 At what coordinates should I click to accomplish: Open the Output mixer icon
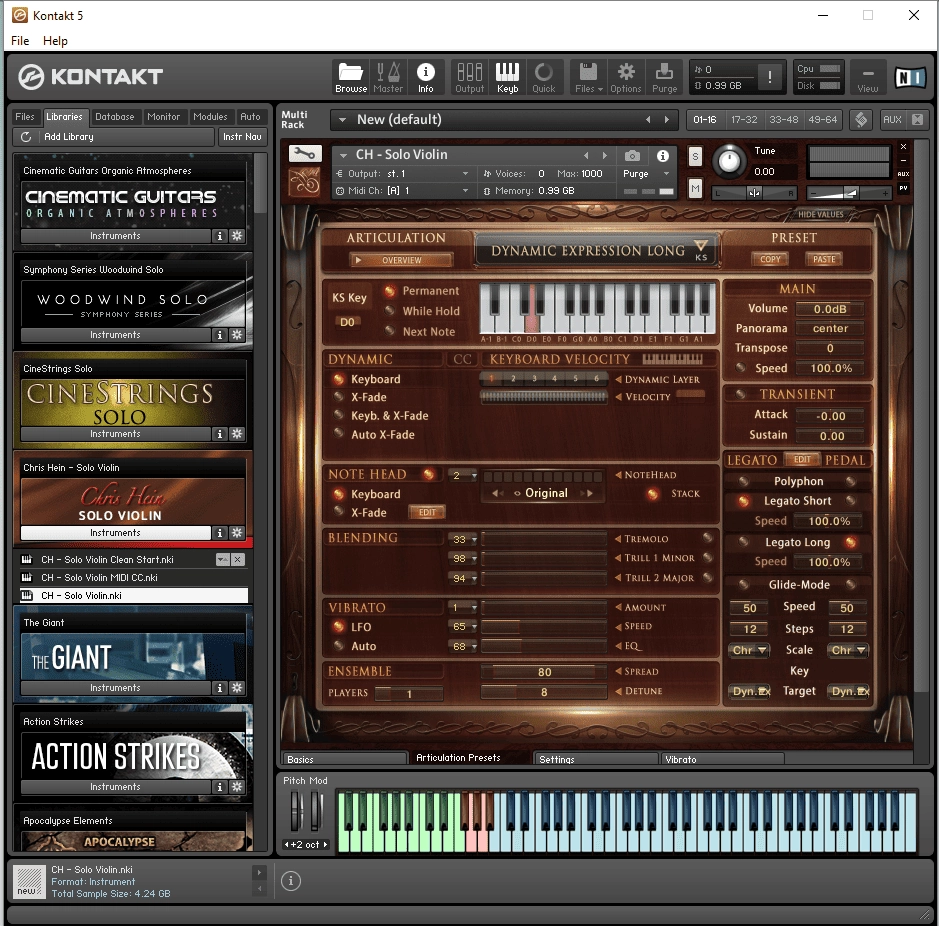470,77
